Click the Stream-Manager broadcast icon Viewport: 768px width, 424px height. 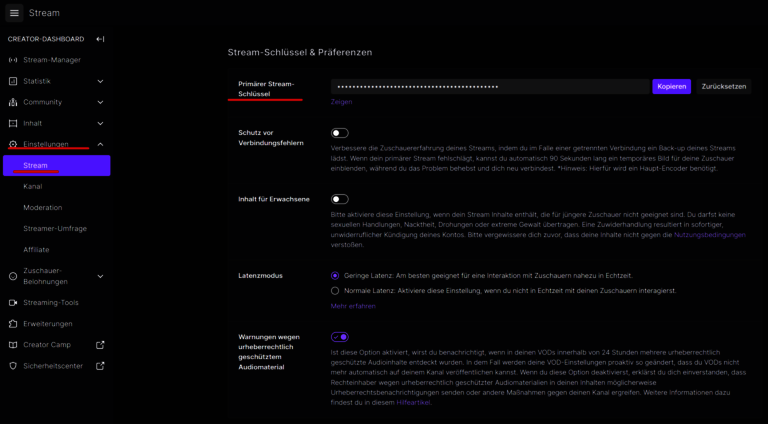(13, 60)
